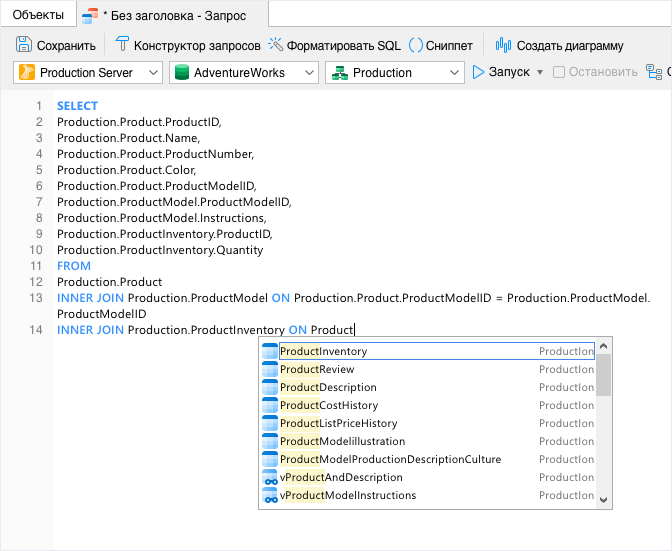Click the table icon beside ProductReview

(x=270, y=369)
